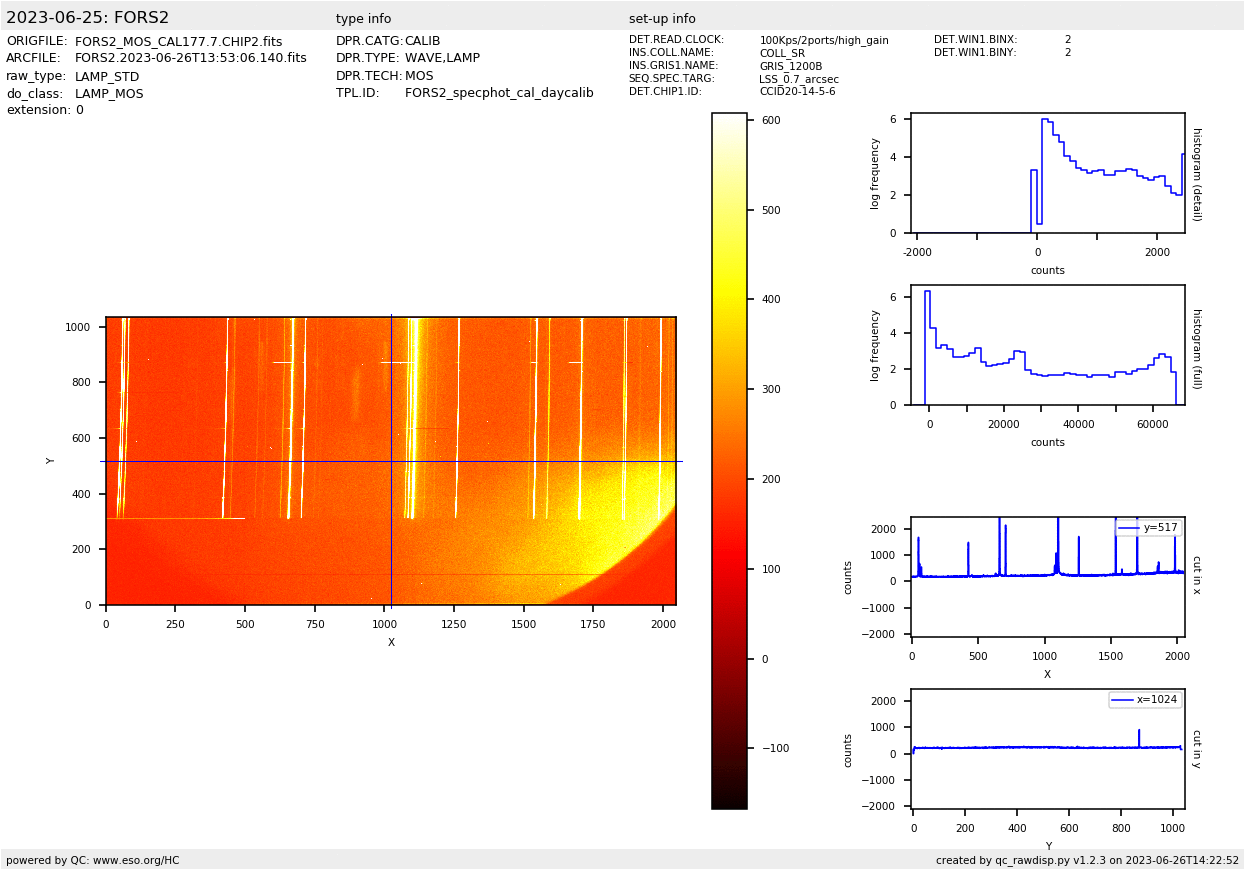Screen dimensions: 1245x870
Task: Select the ARCFILE filename text
Action: tap(190, 59)
